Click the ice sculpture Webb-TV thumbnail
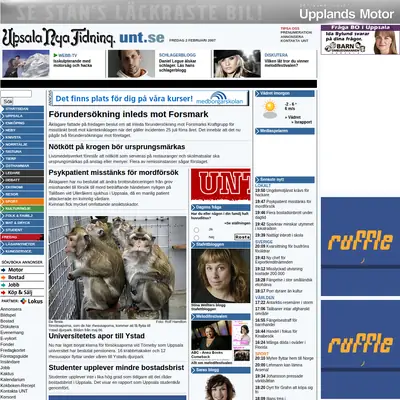 coord(26,64)
